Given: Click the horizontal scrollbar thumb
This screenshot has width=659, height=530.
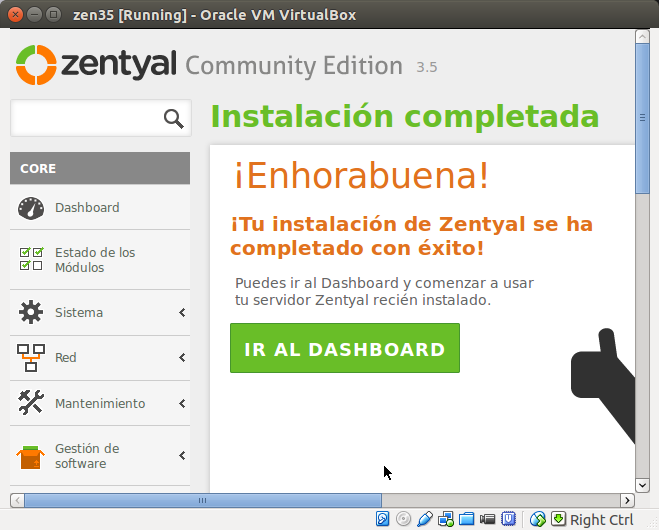Looking at the screenshot, I should point(203,500).
